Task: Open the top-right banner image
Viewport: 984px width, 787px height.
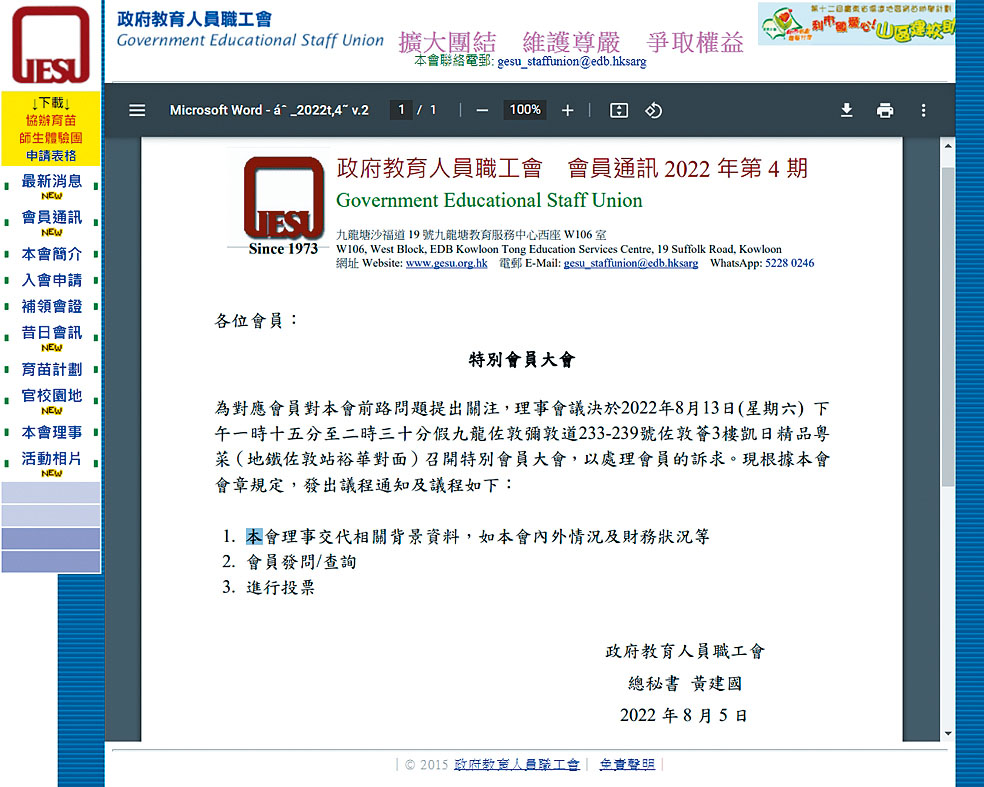Action: pyautogui.click(x=856, y=24)
